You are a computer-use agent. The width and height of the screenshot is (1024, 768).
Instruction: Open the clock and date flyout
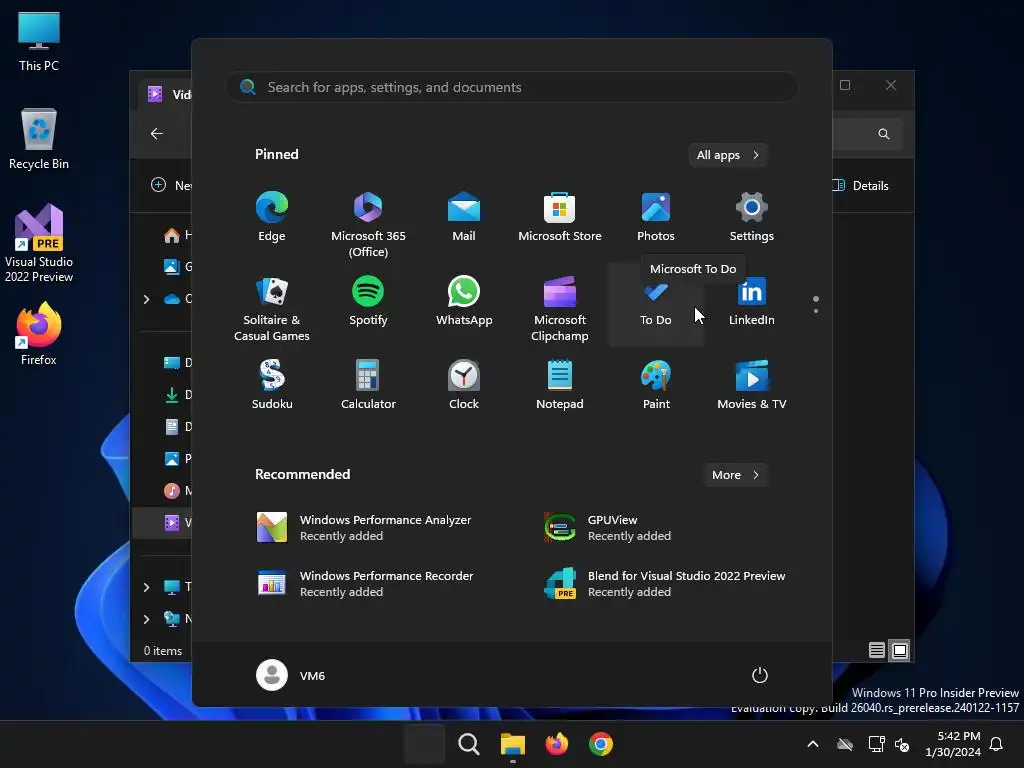click(953, 744)
